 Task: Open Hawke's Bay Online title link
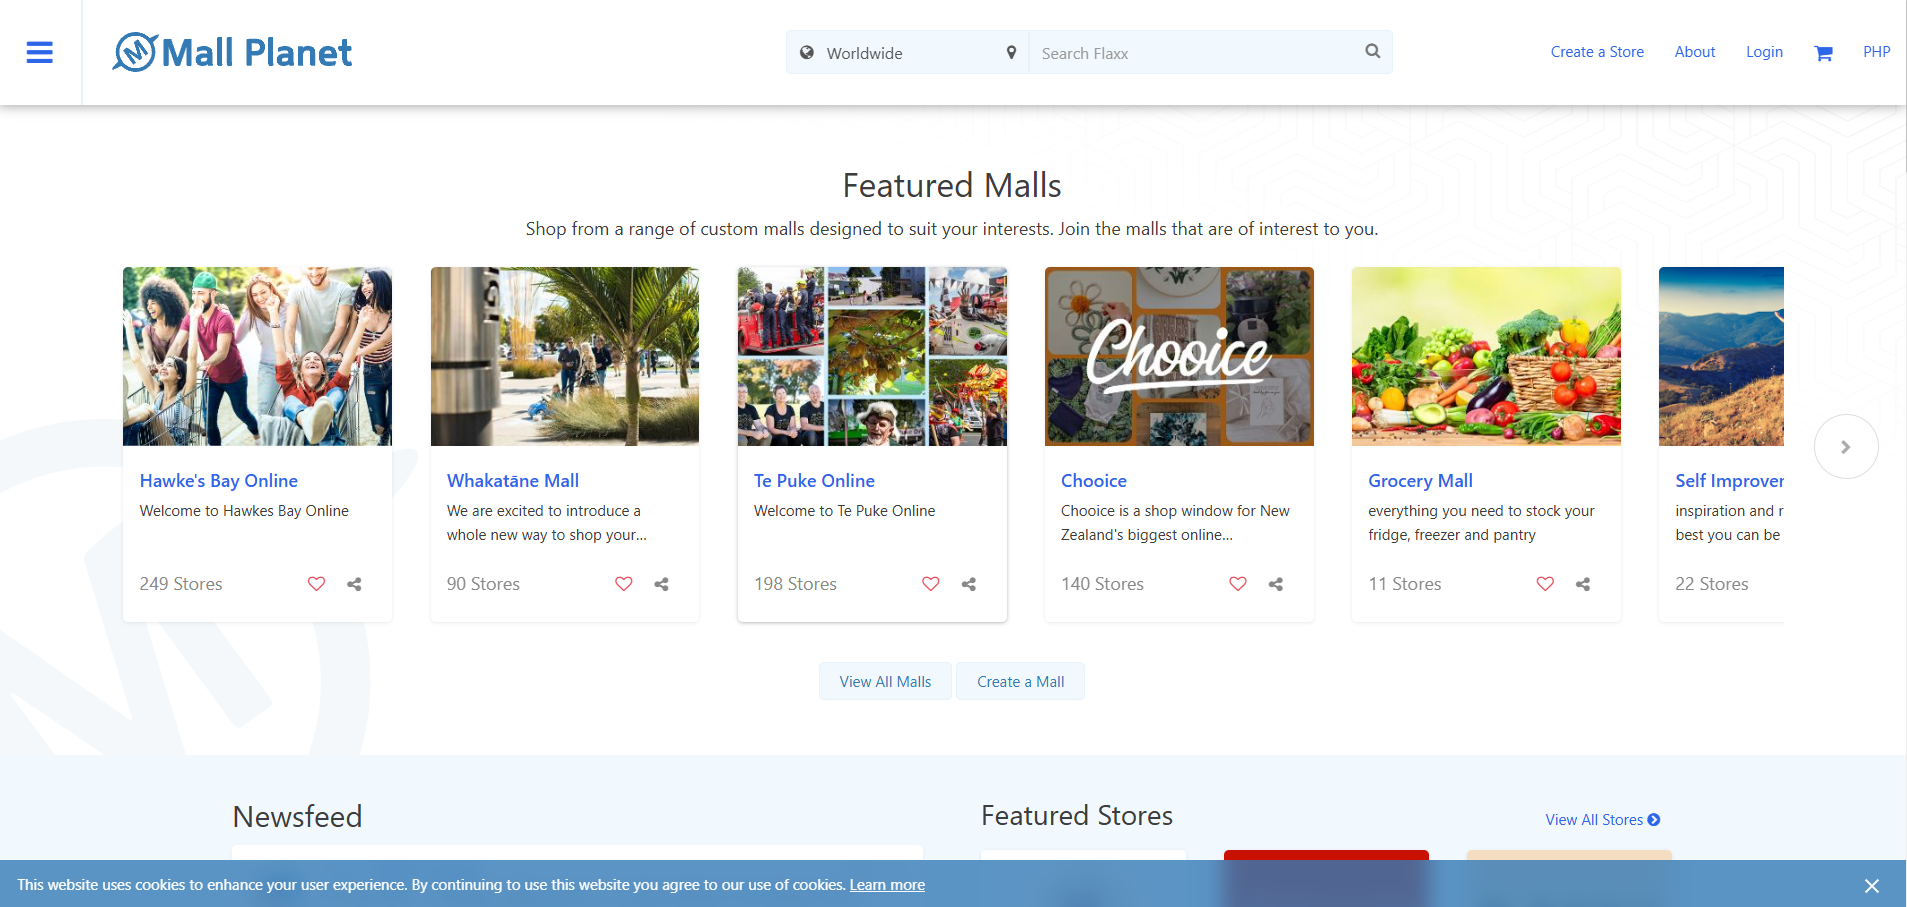pos(219,481)
